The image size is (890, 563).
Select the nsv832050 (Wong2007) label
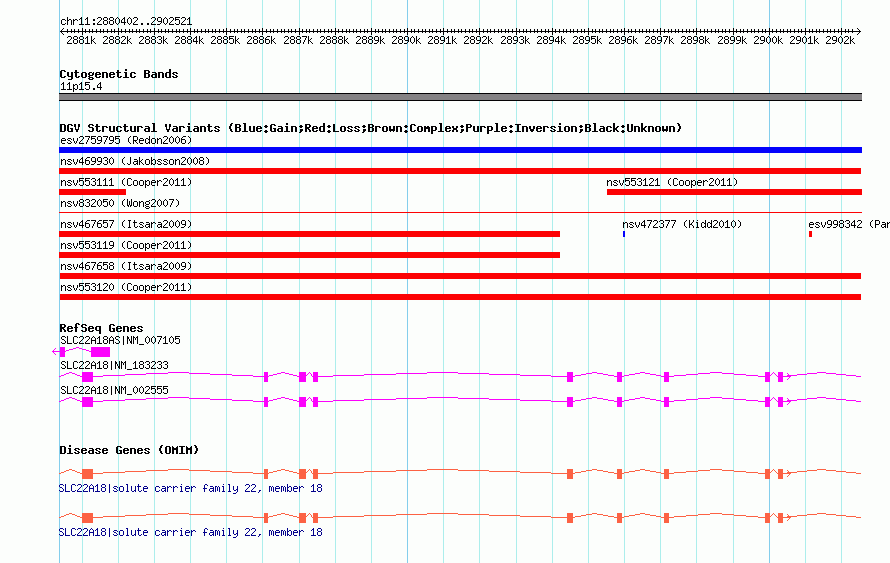[x=120, y=203]
